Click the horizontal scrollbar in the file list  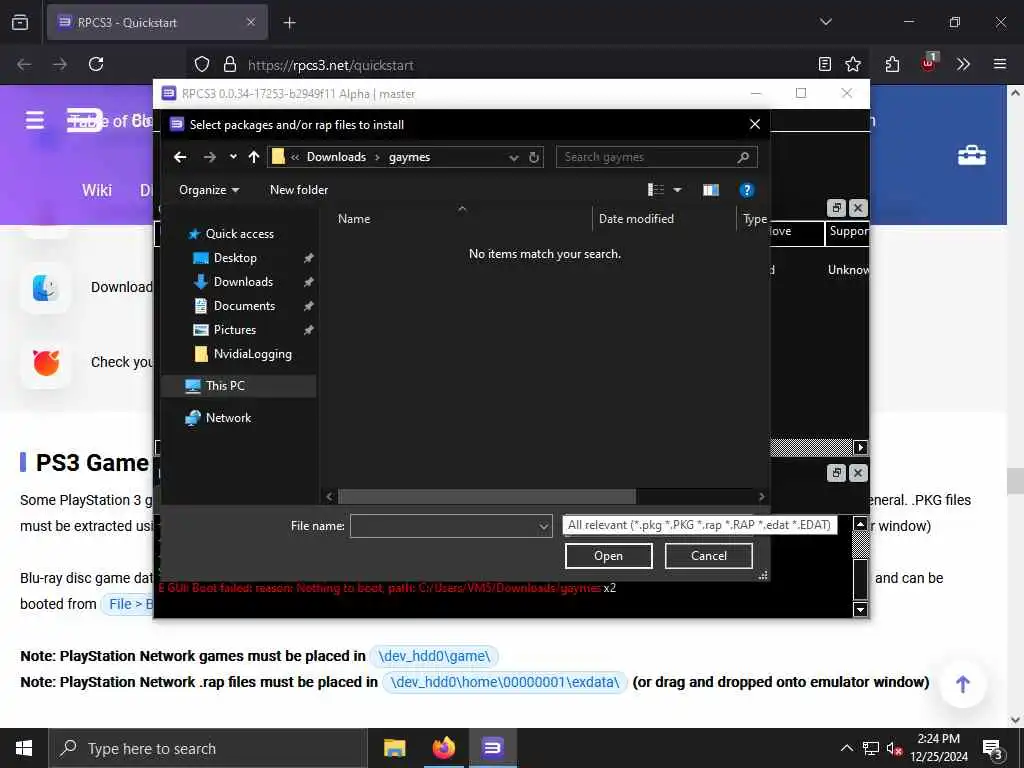tap(487, 497)
